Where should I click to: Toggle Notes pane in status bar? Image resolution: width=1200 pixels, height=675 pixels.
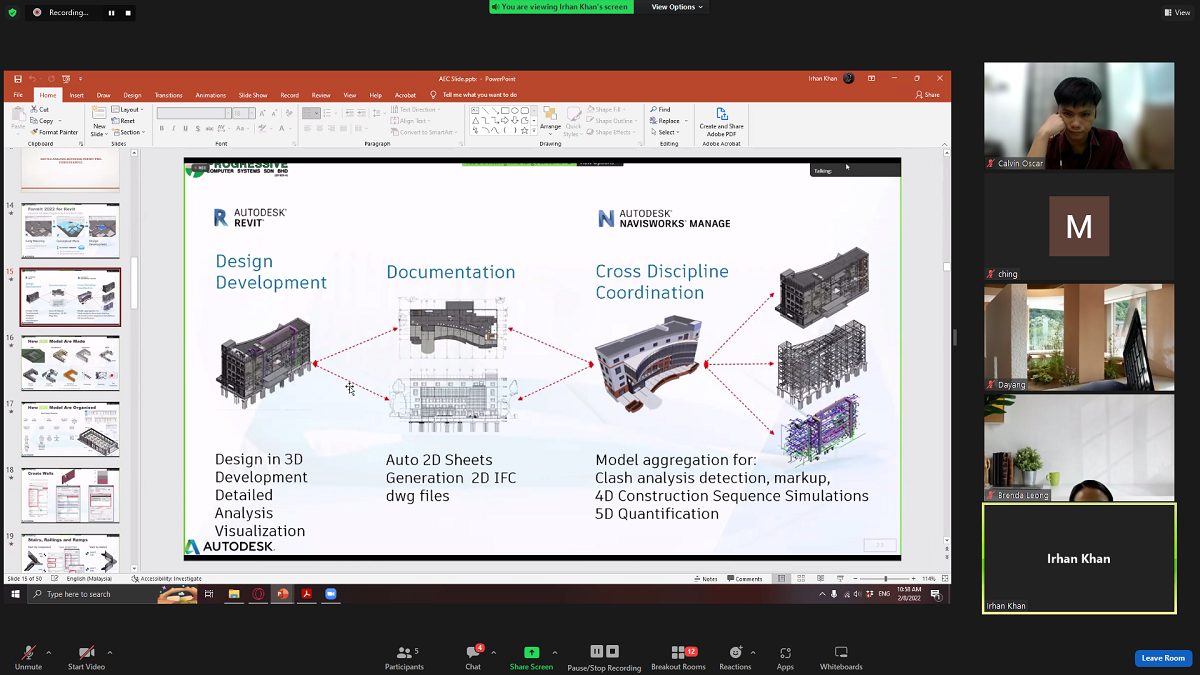pos(705,579)
